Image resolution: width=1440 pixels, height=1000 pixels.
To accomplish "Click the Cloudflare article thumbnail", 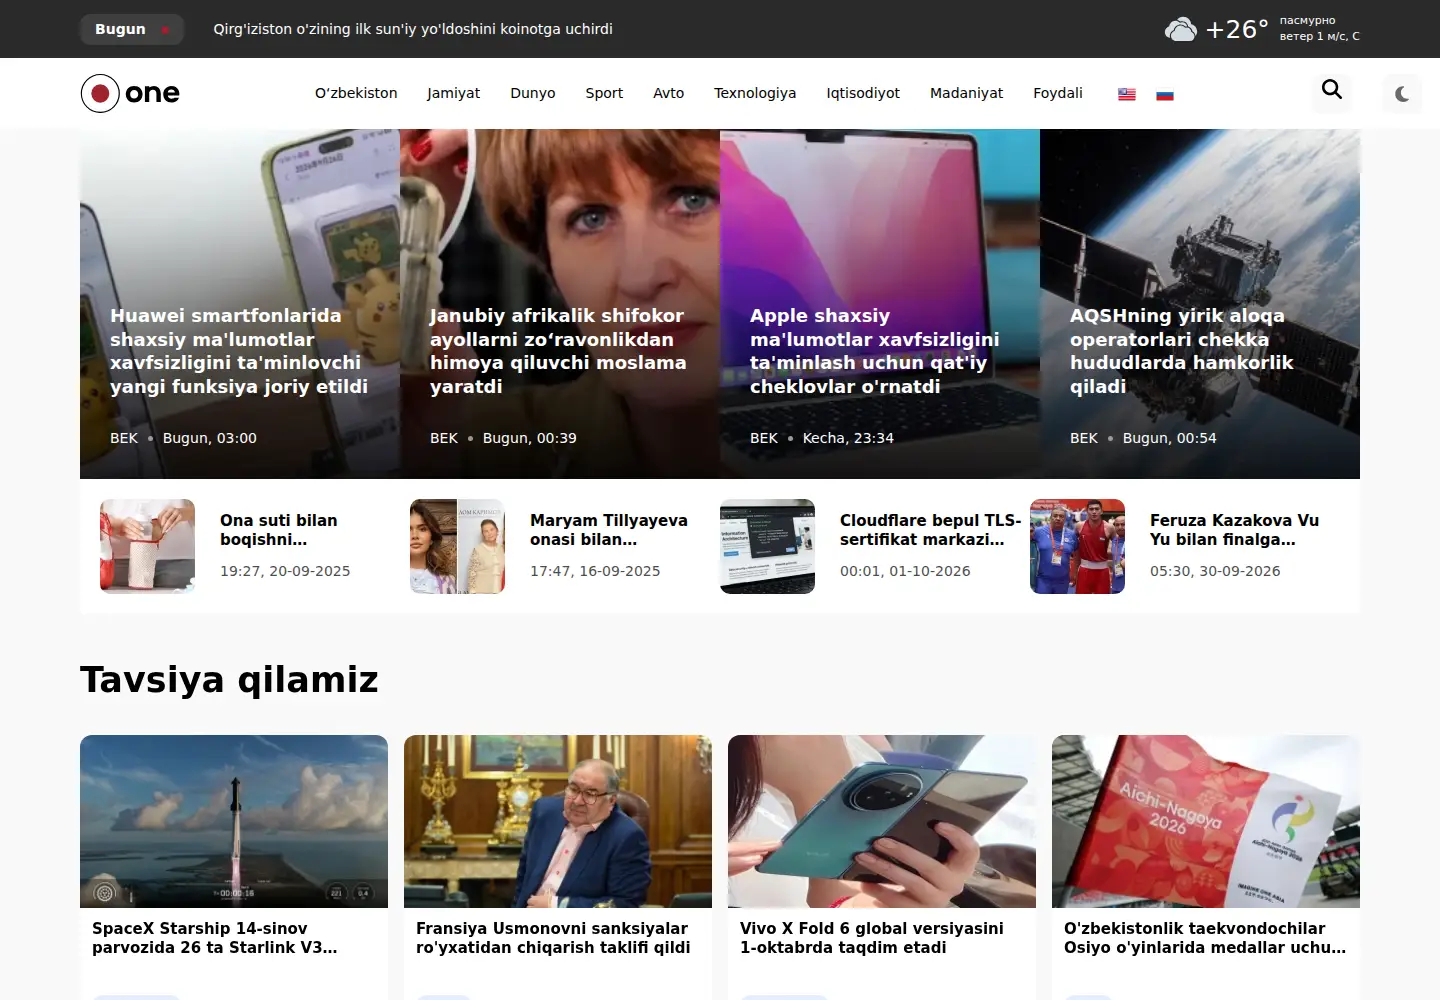I will coord(767,546).
